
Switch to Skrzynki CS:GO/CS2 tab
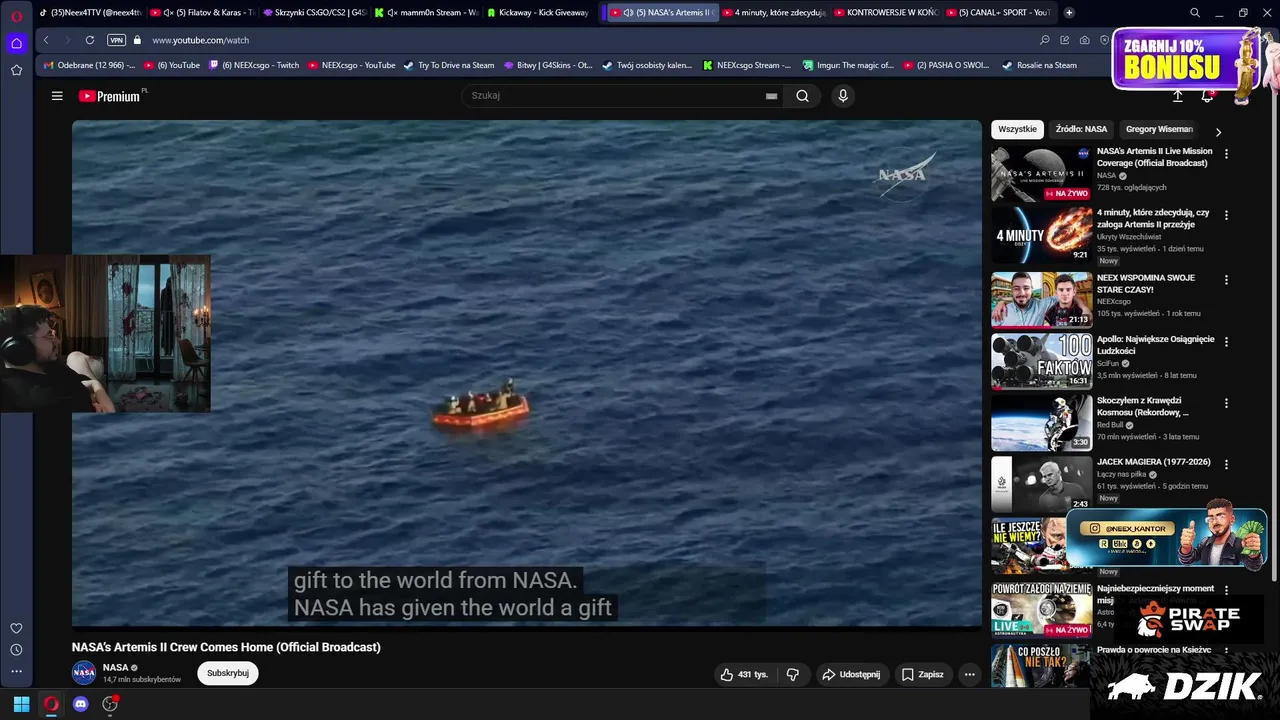tap(314, 13)
